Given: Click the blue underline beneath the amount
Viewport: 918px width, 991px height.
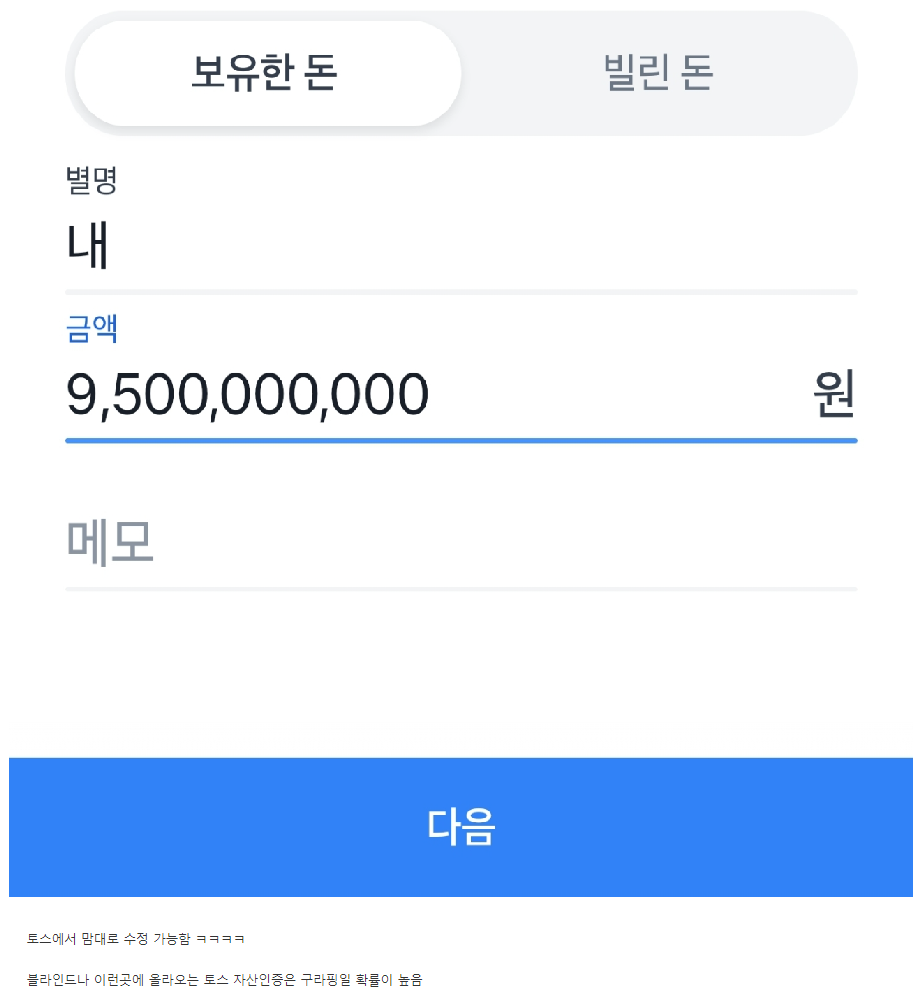Looking at the screenshot, I should [x=460, y=440].
